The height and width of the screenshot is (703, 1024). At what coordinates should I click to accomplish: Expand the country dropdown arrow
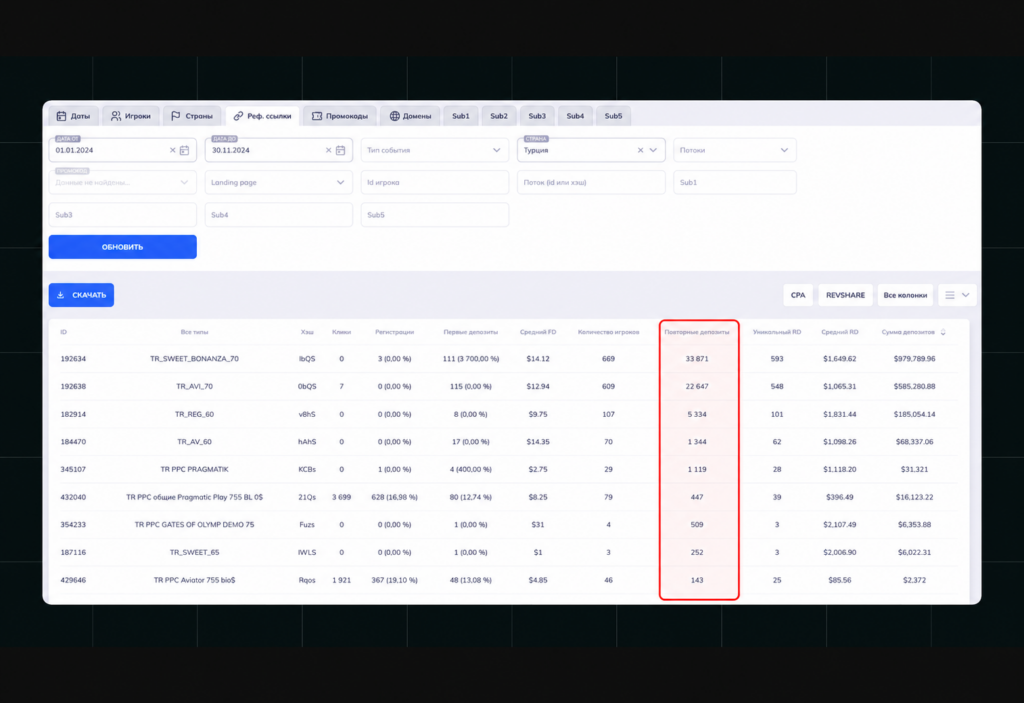click(x=653, y=150)
